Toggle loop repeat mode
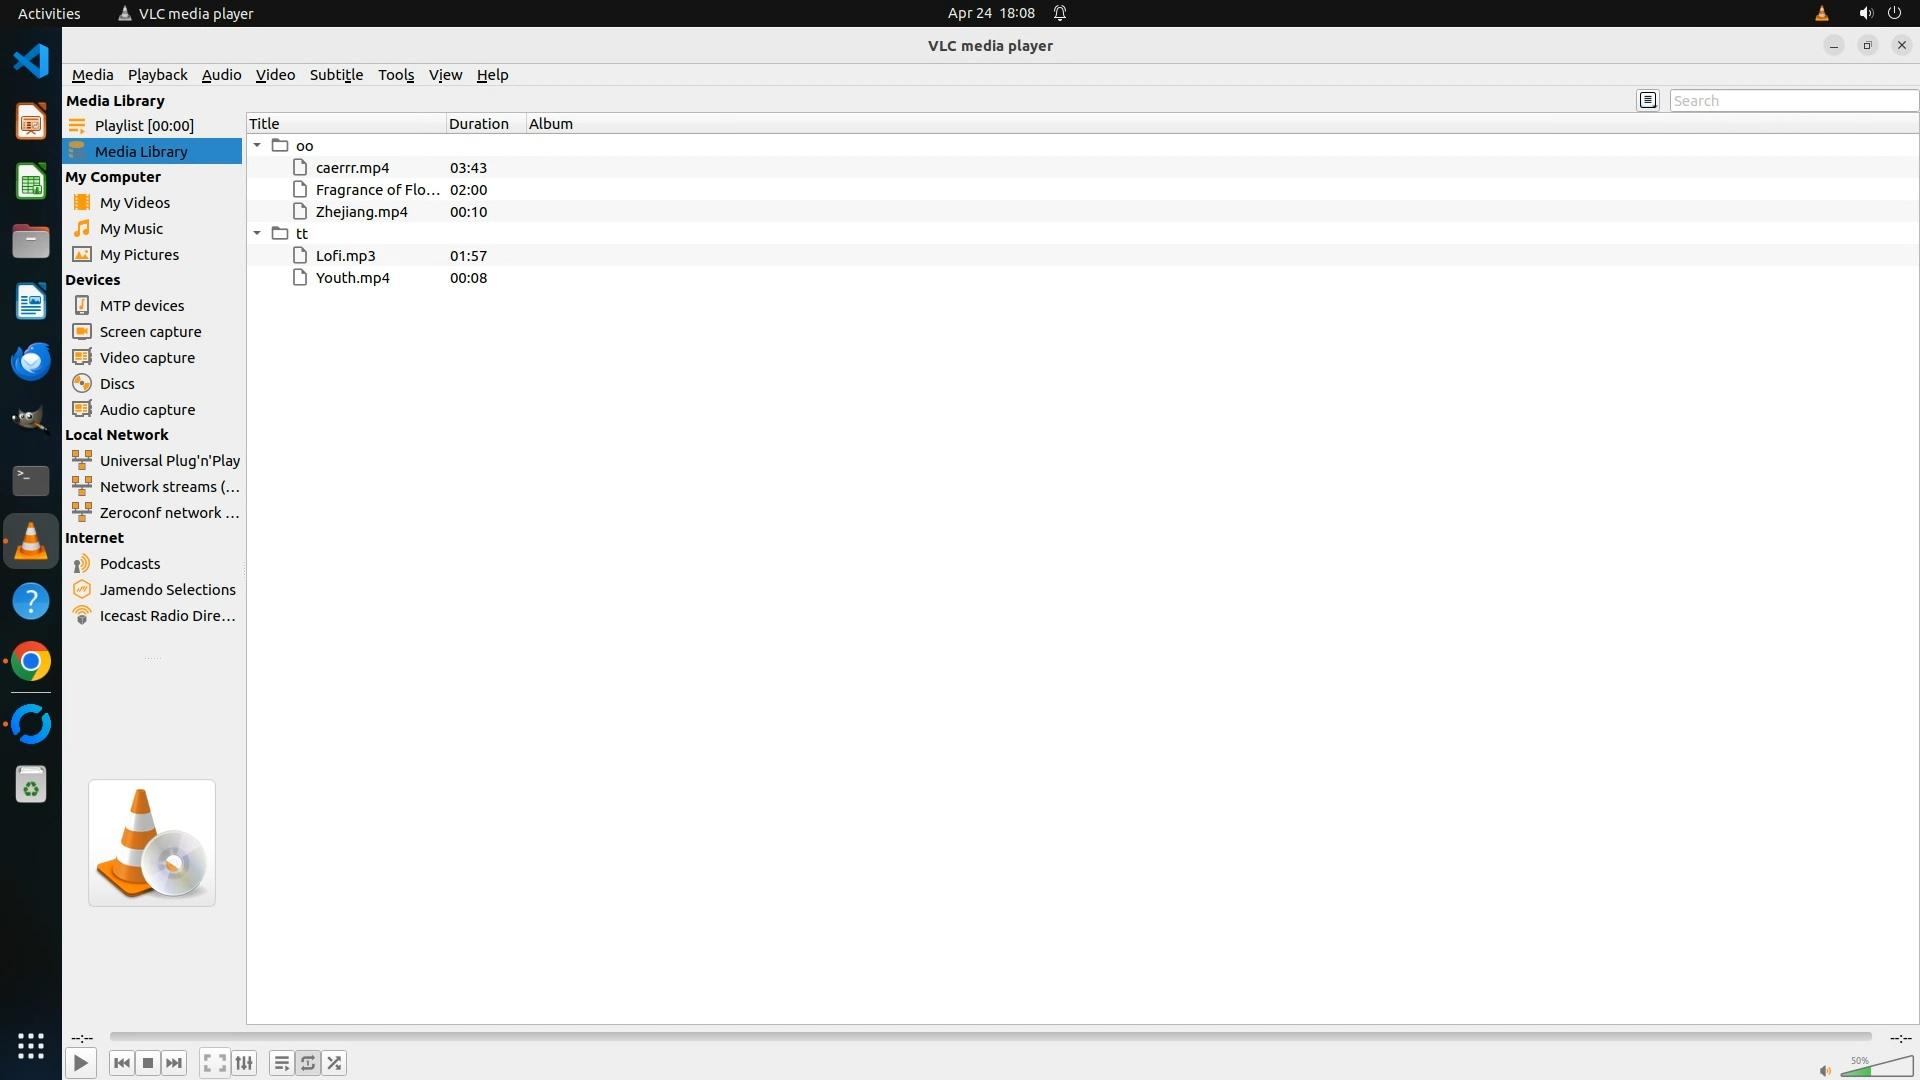Viewport: 1920px width, 1080px height. [x=308, y=1063]
